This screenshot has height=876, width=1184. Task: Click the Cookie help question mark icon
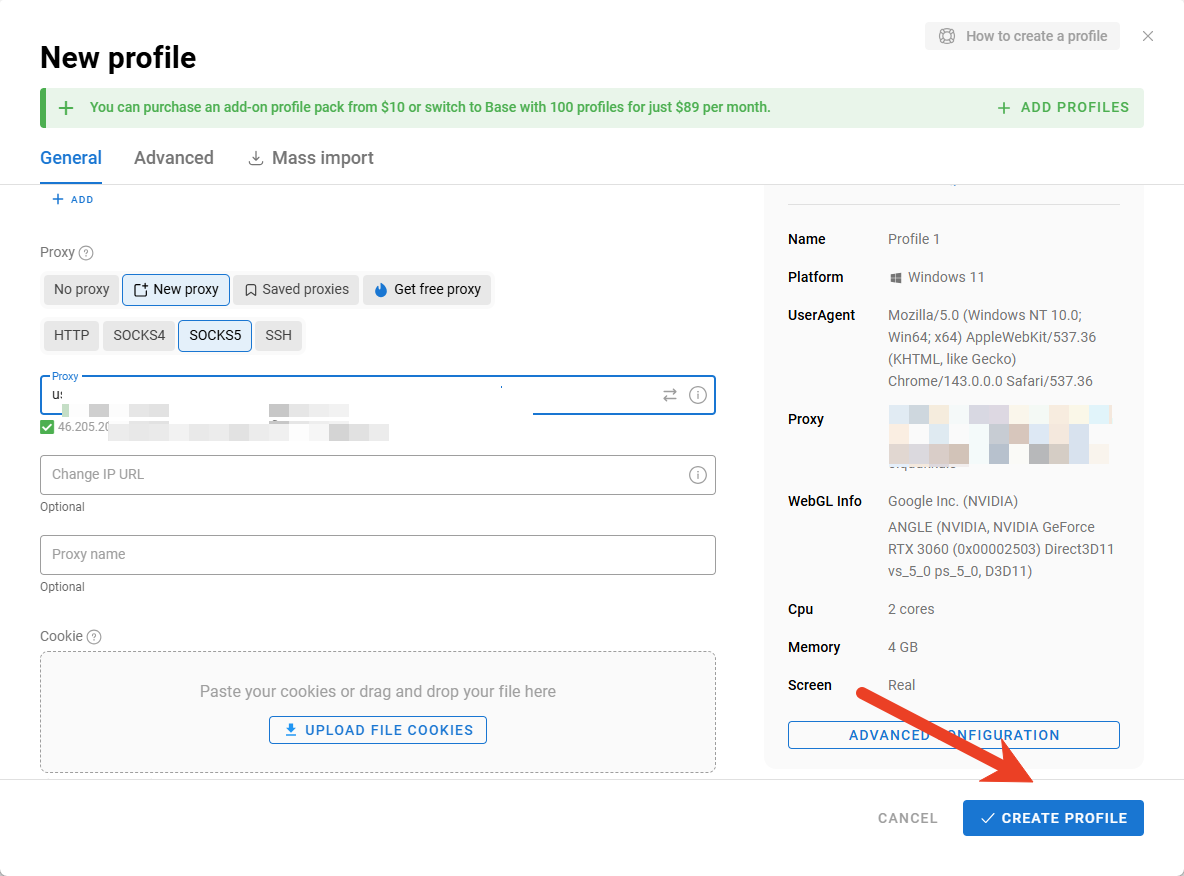(x=94, y=637)
